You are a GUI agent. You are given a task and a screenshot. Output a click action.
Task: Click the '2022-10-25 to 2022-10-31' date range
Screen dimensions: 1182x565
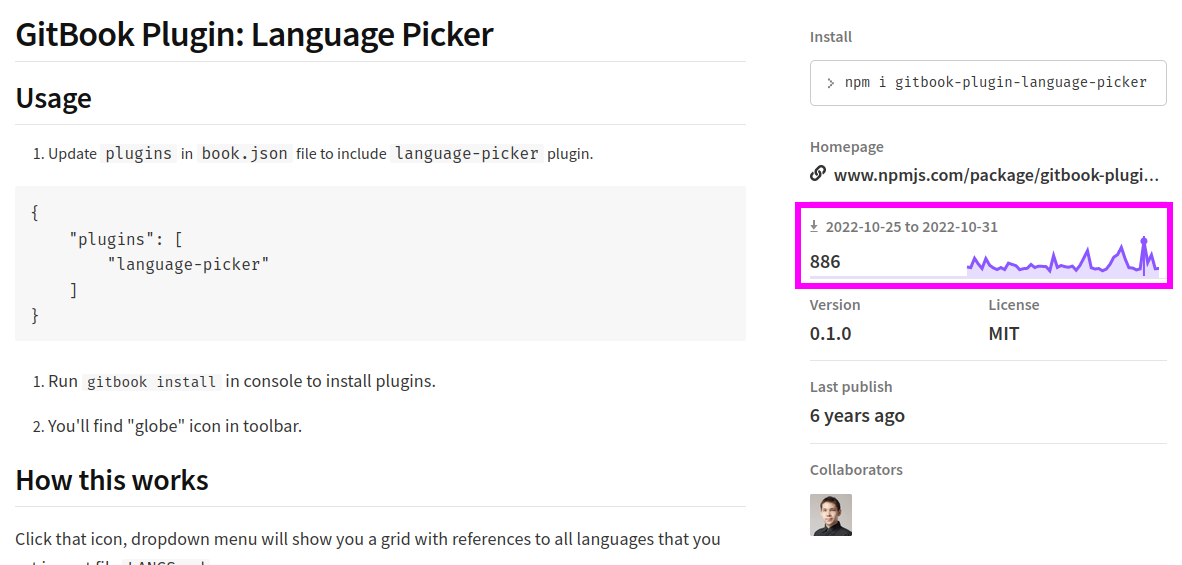[911, 227]
